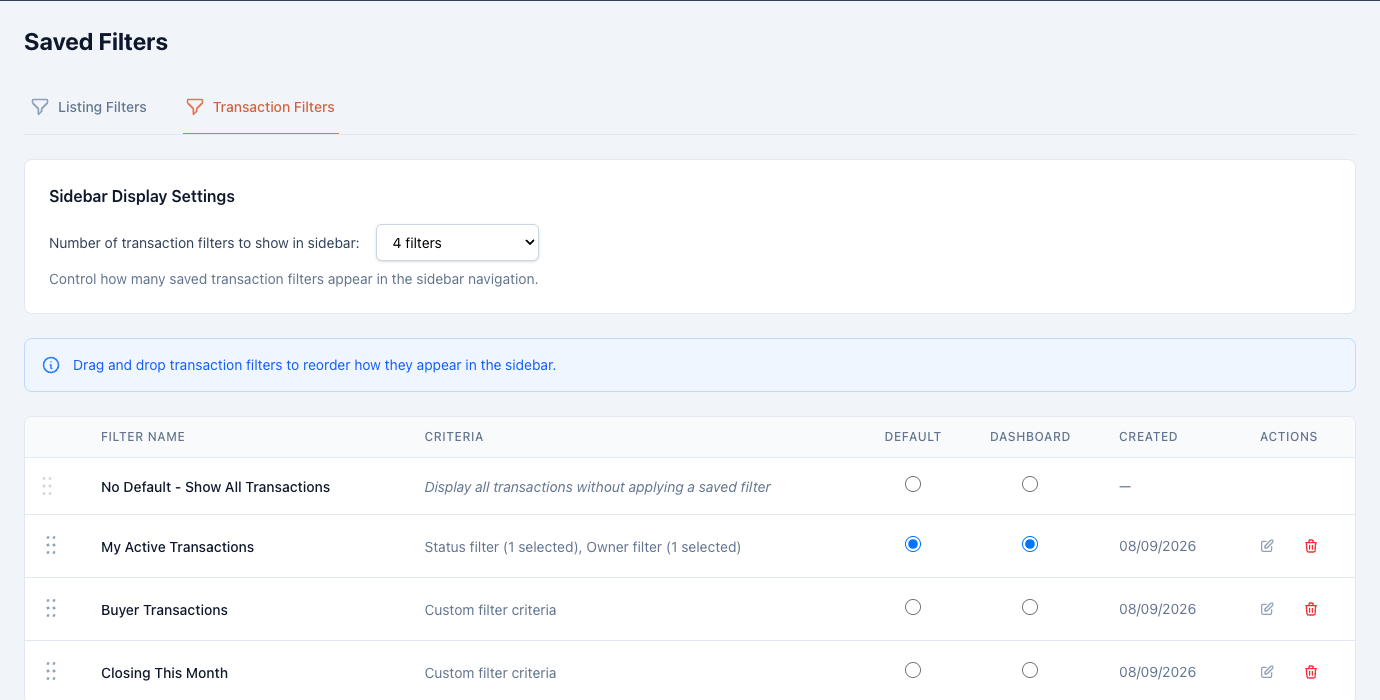1380x700 pixels.
Task: Click the Closing This Month filter name
Action: click(x=164, y=673)
